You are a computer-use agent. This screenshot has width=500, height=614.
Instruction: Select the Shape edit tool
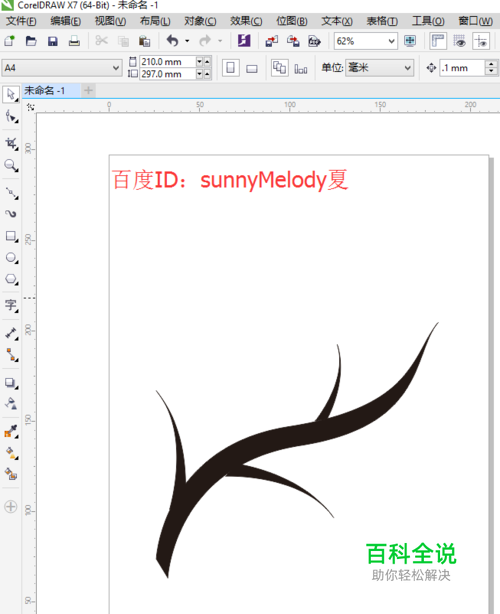[11, 117]
